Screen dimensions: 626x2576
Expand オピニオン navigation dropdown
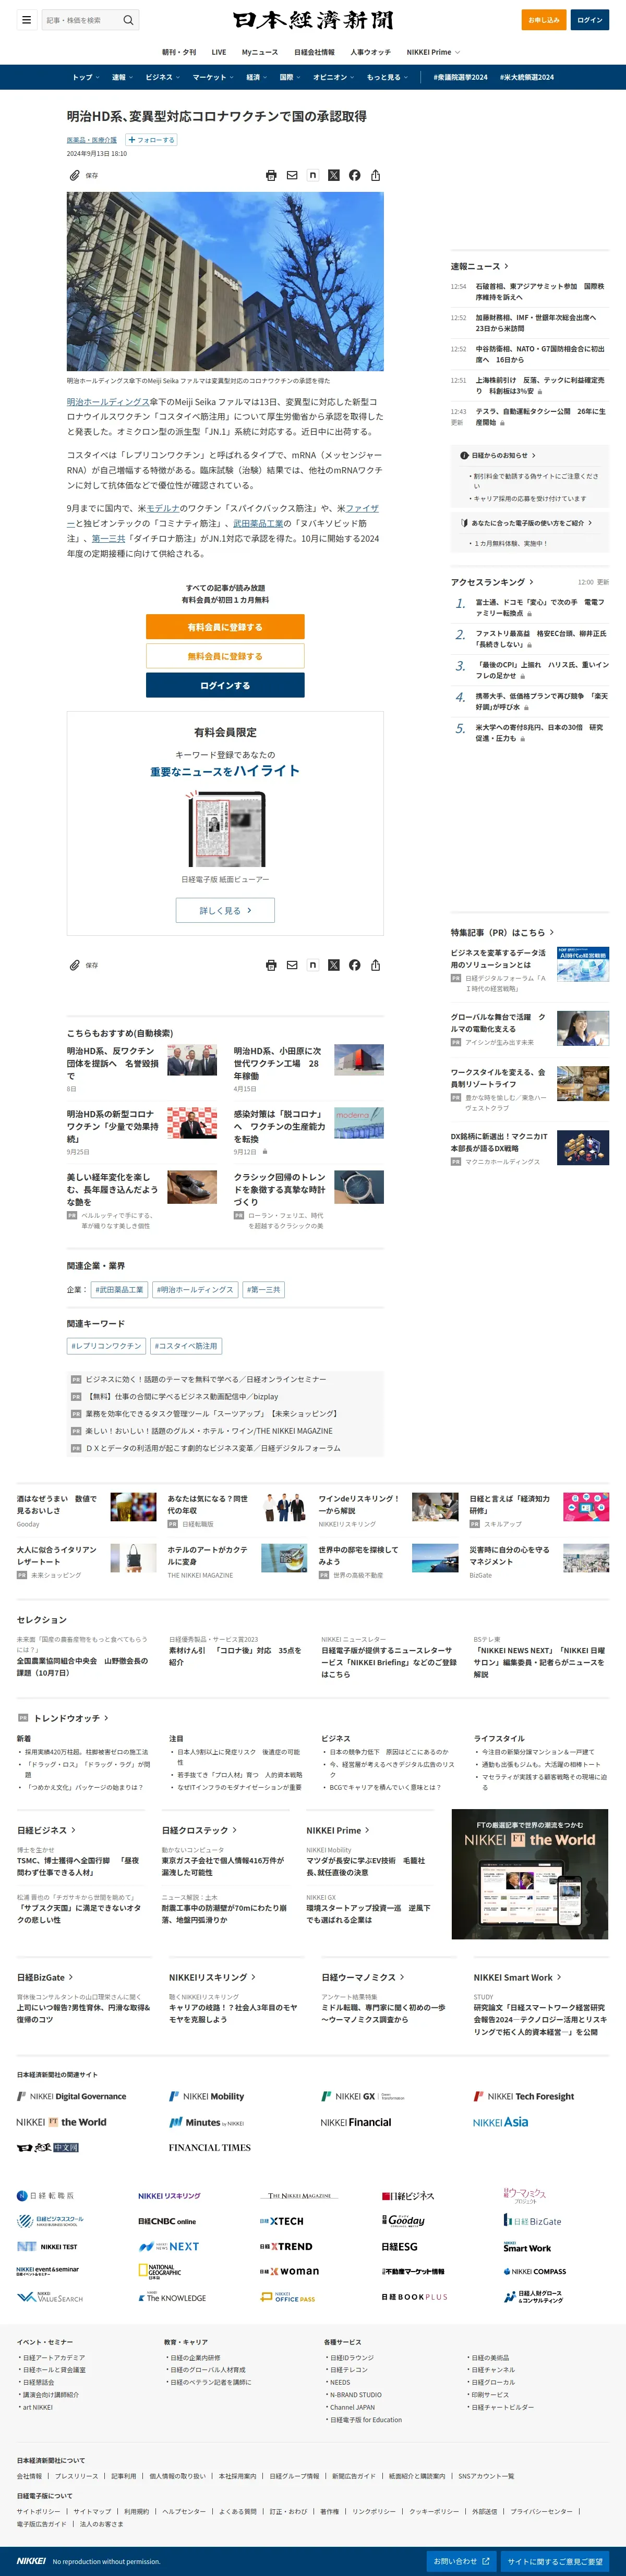tap(333, 77)
